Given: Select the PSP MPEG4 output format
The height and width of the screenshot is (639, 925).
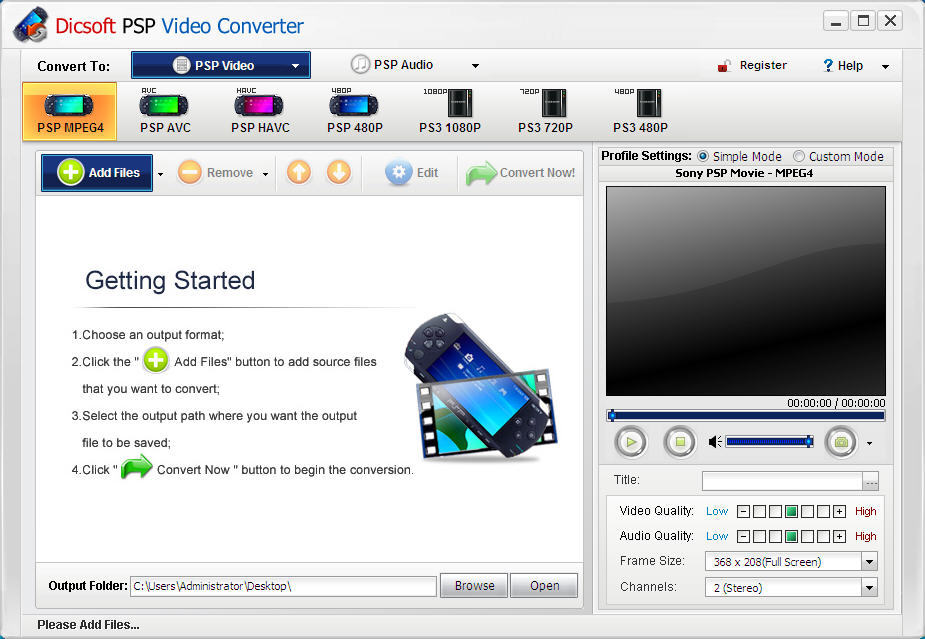Looking at the screenshot, I should coord(68,110).
